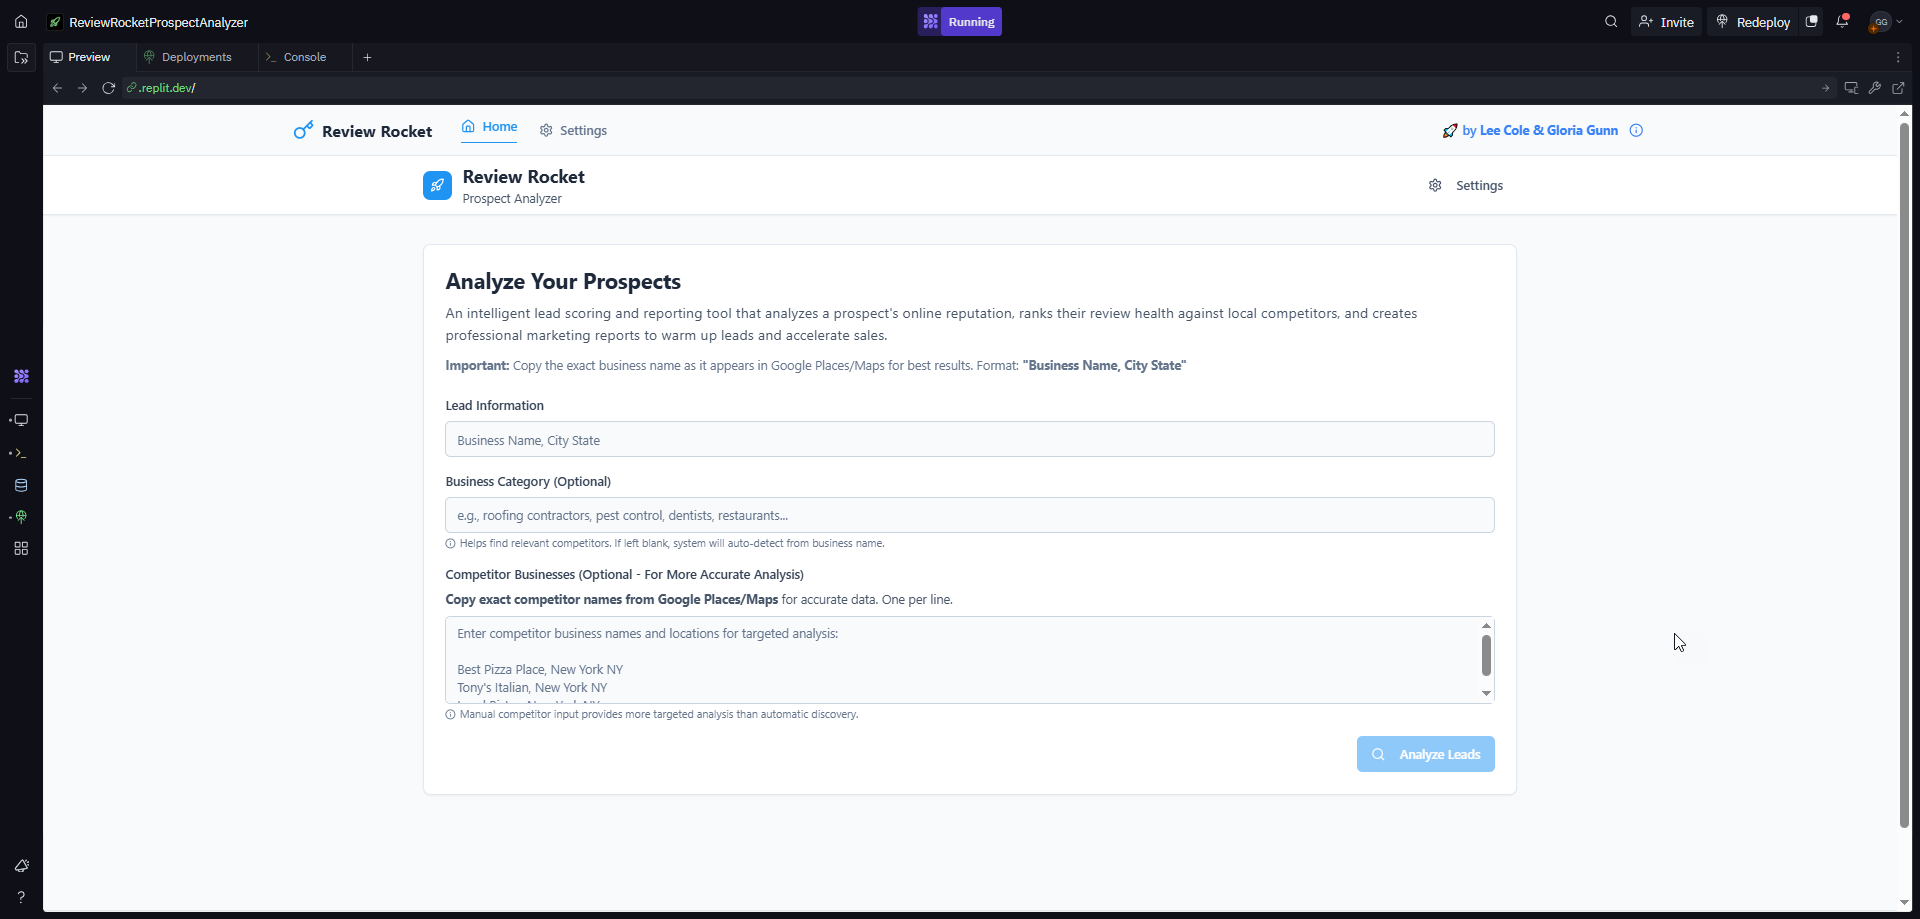Screen dimensions: 1920x919
Task: Click the Invite button
Action: pos(1666,21)
